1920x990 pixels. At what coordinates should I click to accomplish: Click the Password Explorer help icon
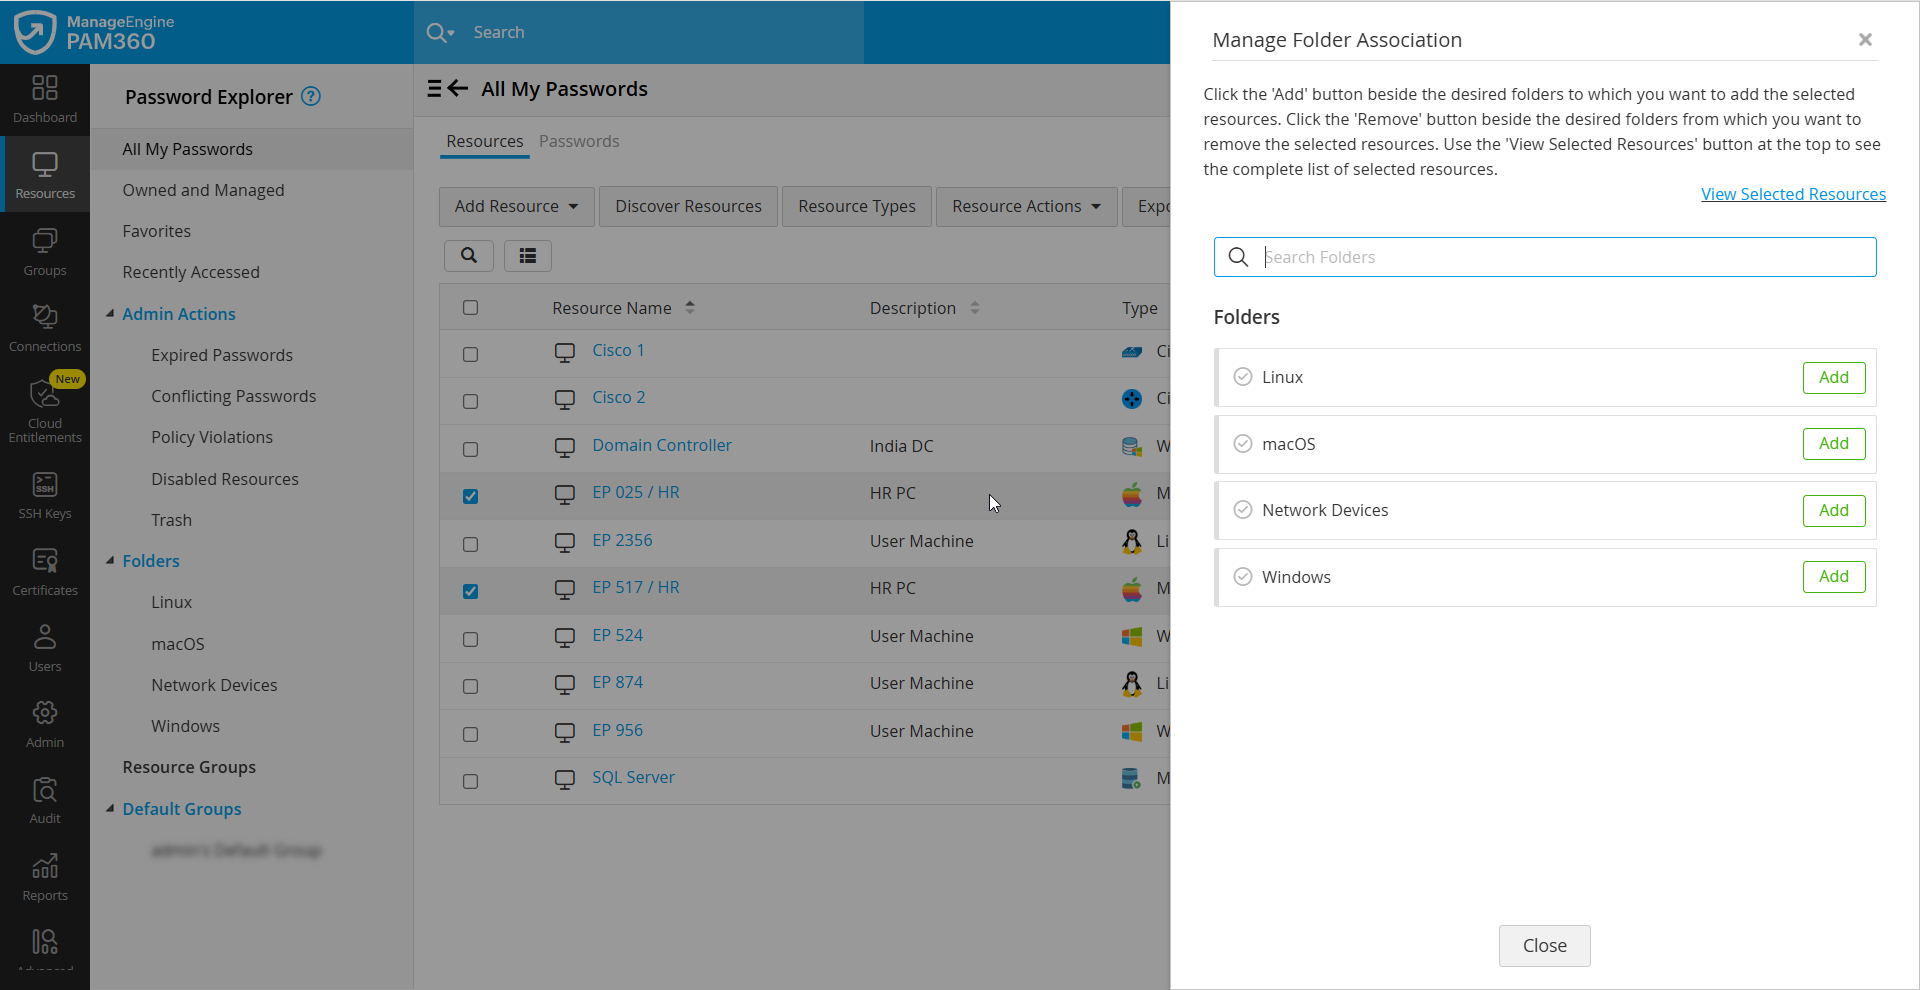click(x=311, y=96)
